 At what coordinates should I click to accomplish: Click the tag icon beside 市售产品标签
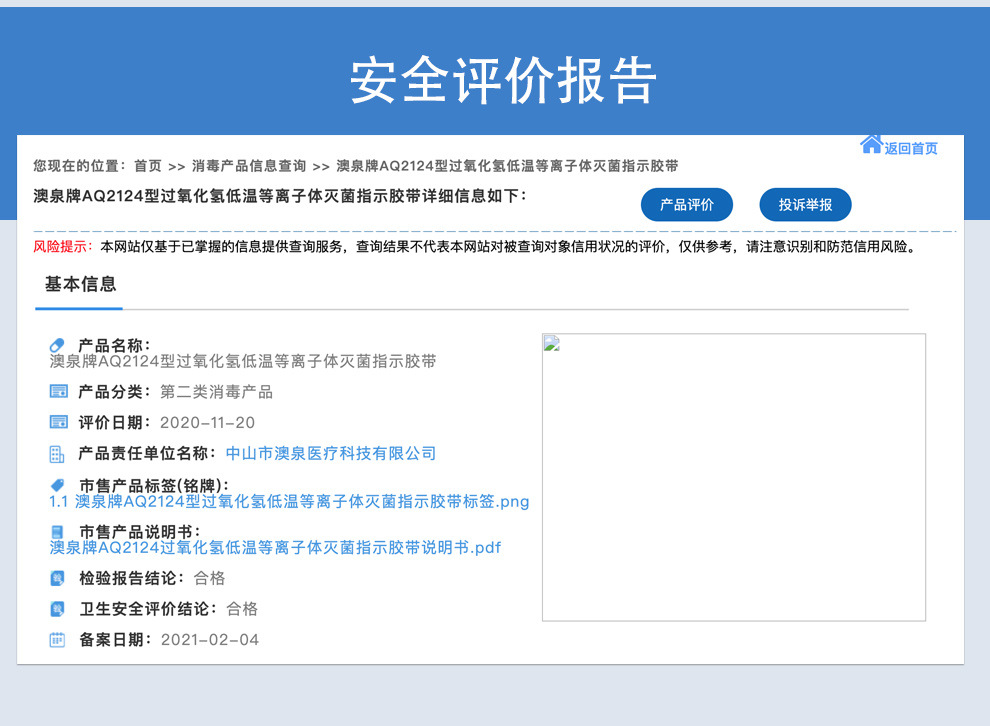(x=57, y=485)
